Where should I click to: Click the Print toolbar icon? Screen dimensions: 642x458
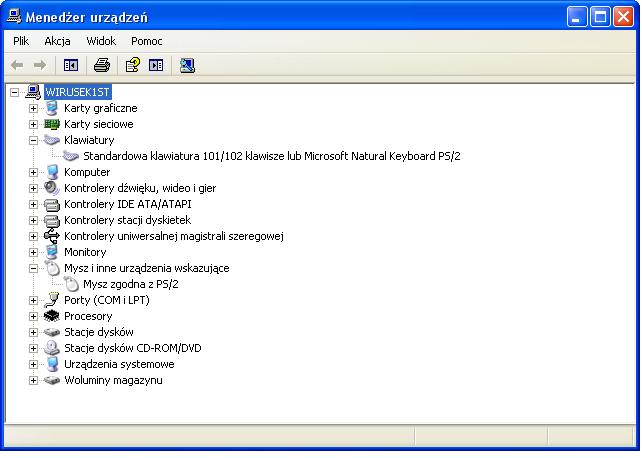[x=102, y=65]
